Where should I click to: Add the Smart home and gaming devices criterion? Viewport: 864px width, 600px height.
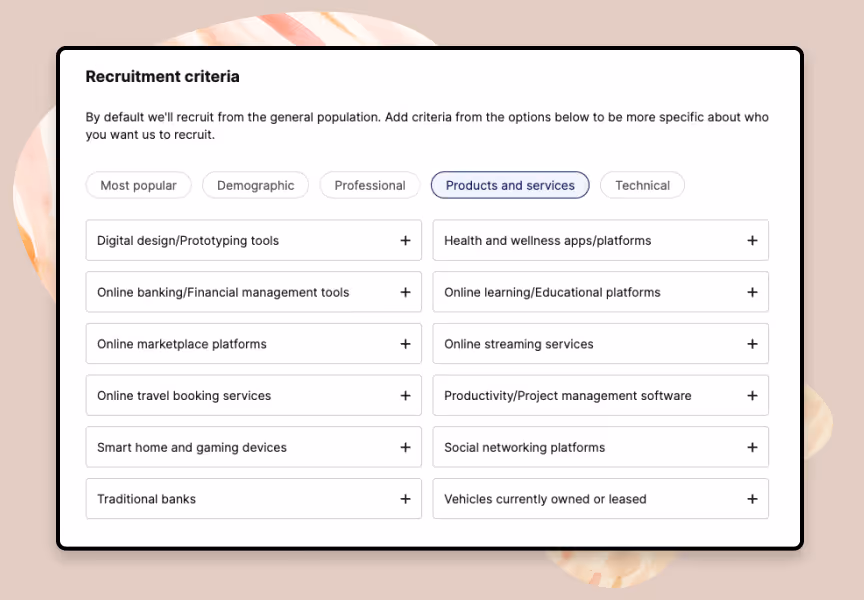pos(405,447)
